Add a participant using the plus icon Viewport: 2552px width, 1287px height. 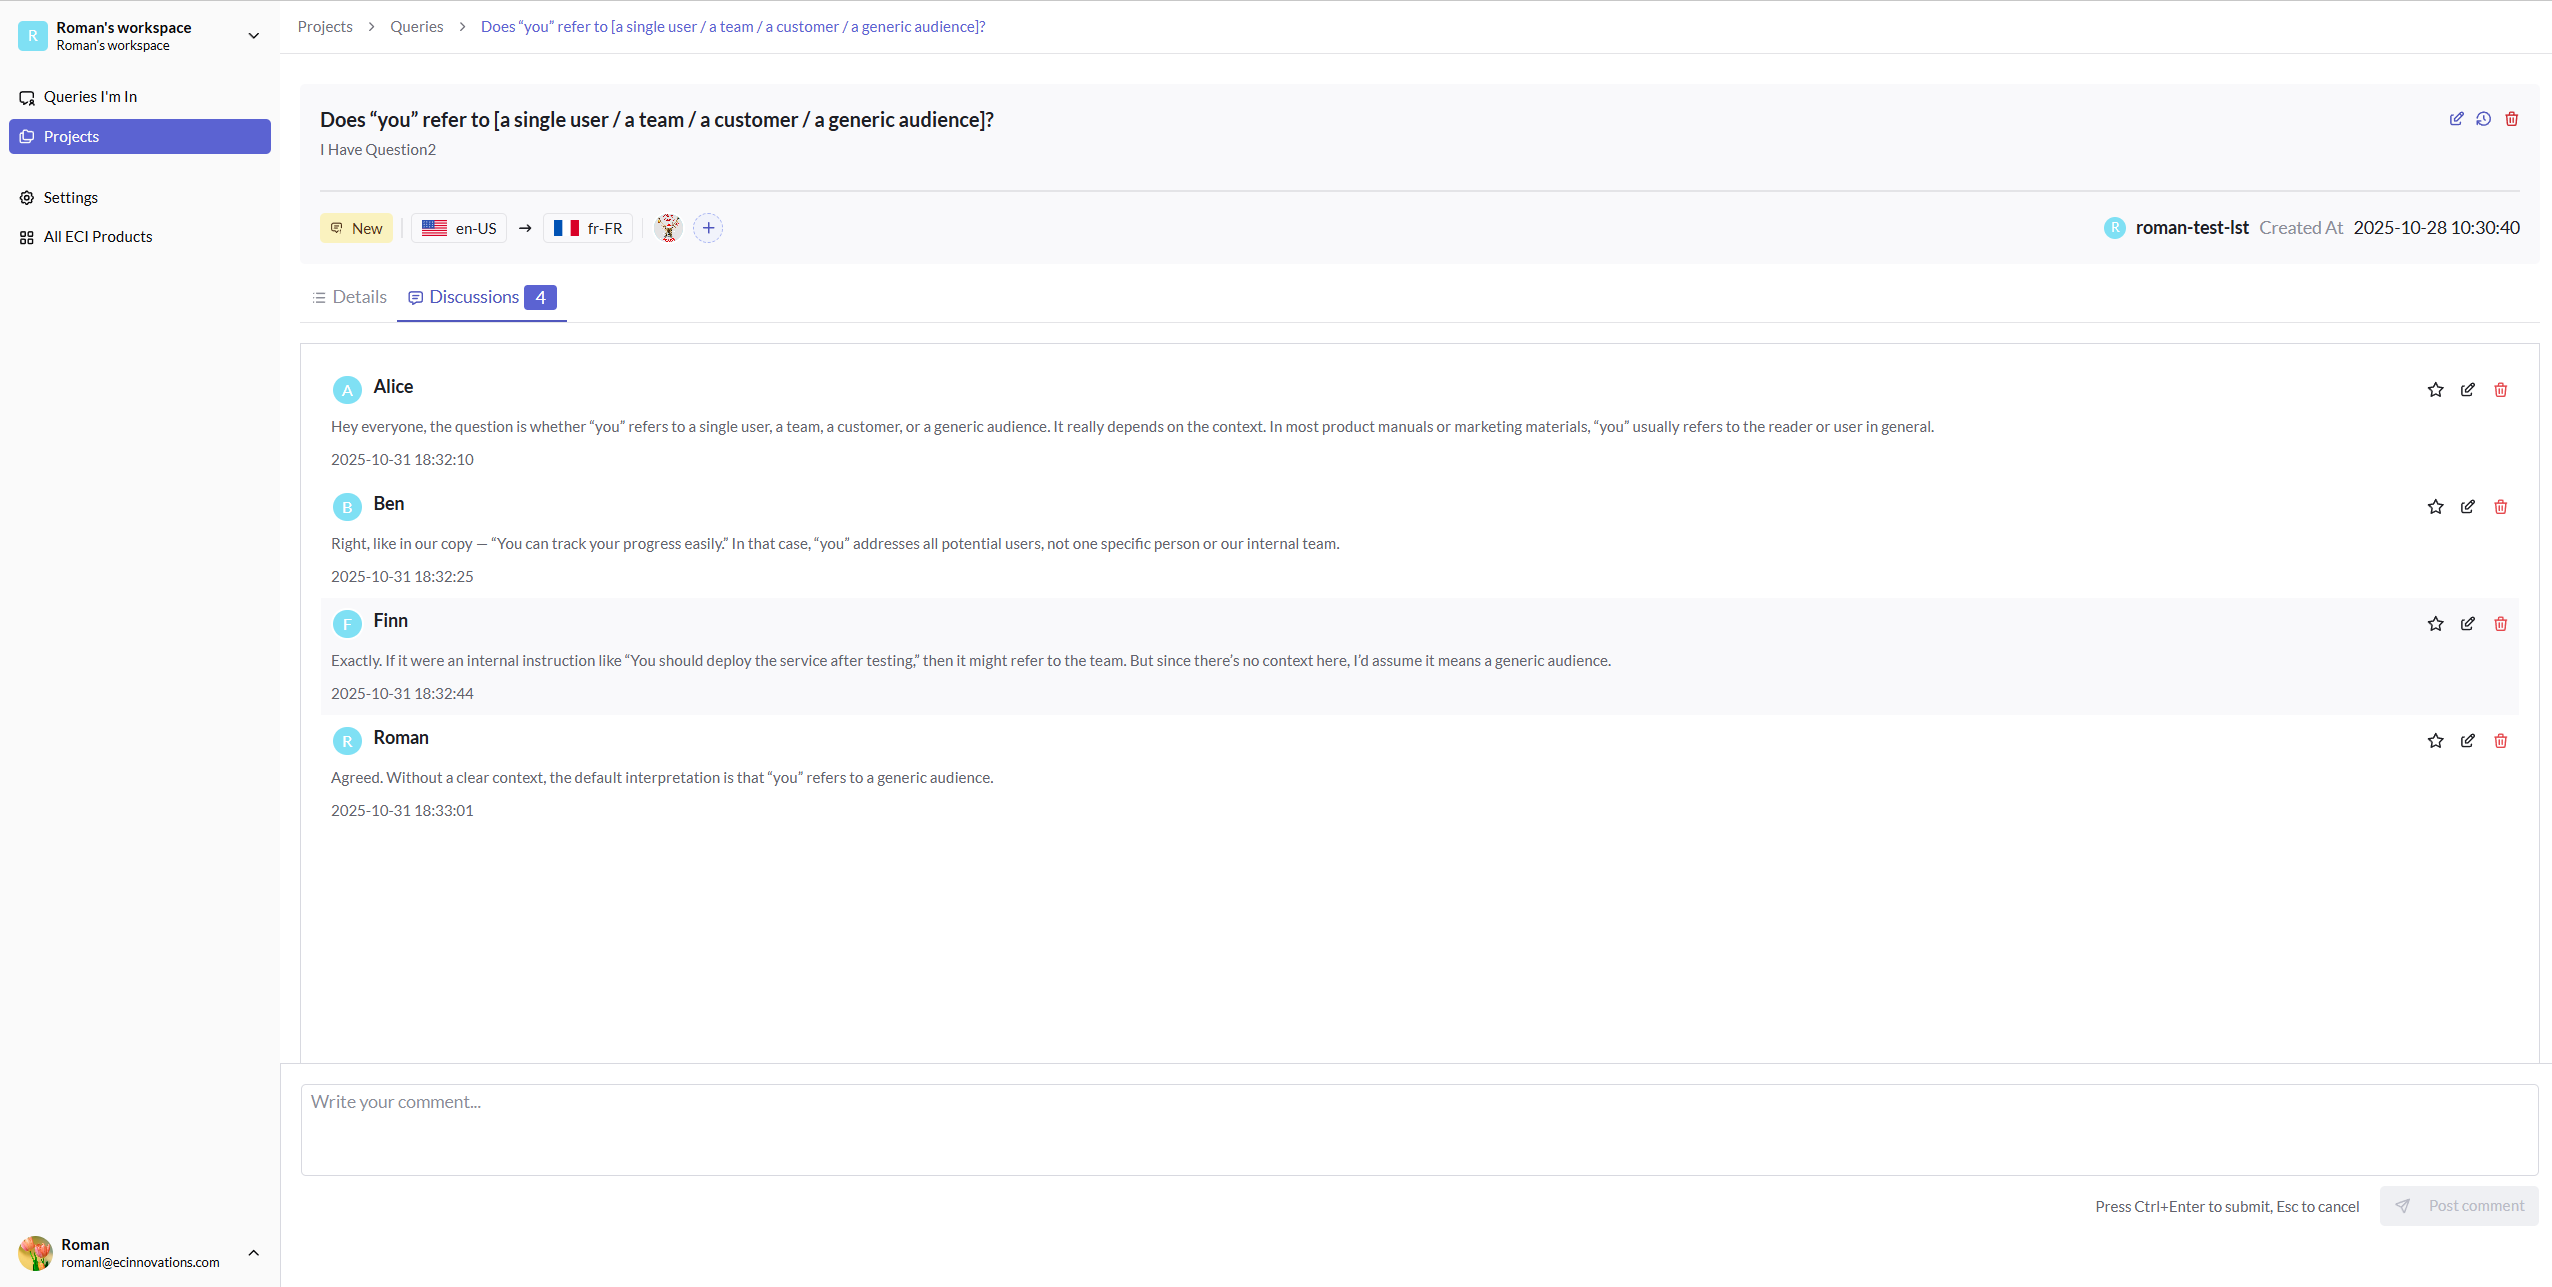click(x=708, y=227)
